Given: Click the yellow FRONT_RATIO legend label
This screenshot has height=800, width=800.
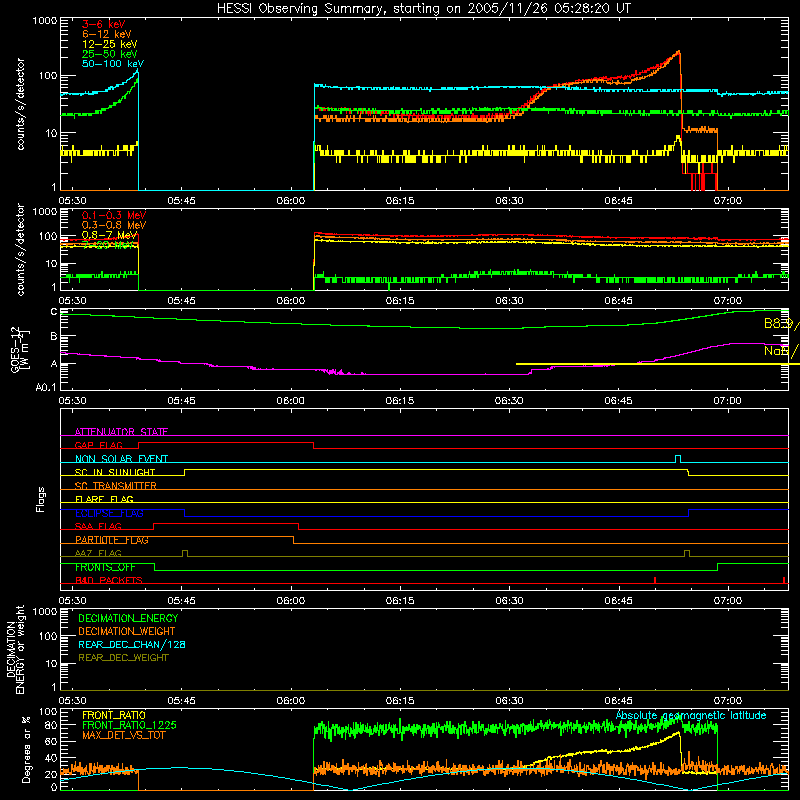Looking at the screenshot, I should coord(114,715).
